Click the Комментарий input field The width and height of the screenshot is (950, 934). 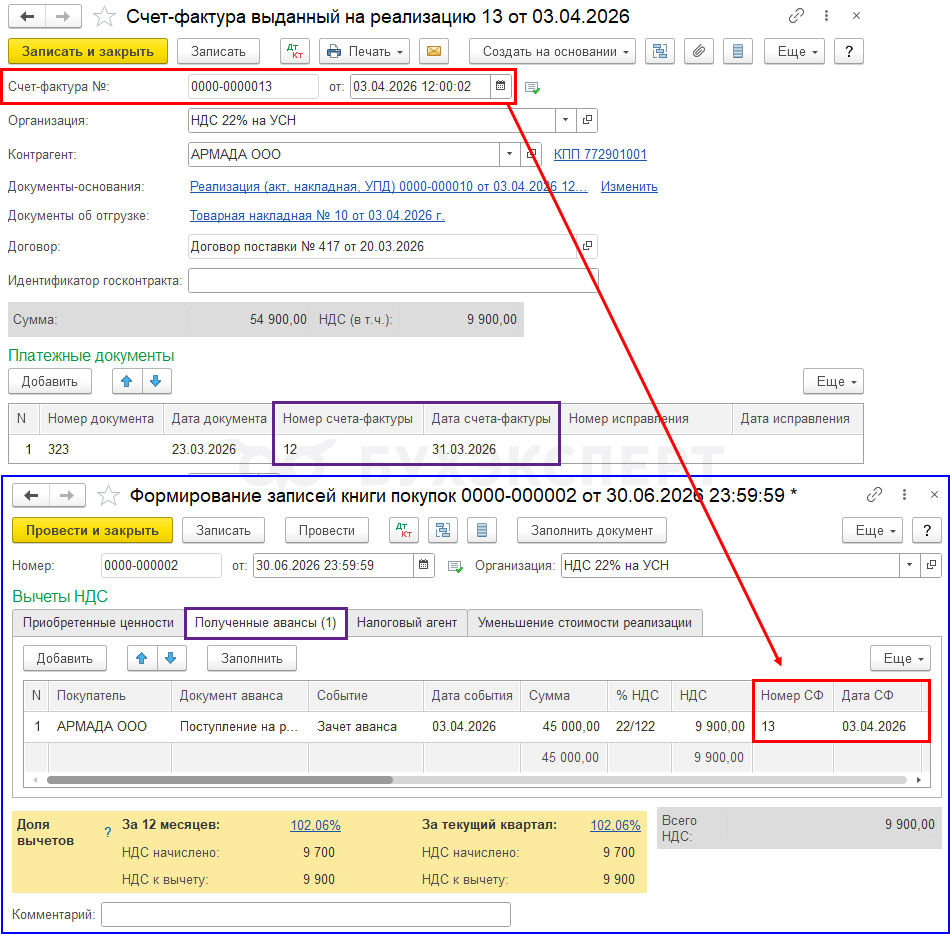tap(305, 915)
